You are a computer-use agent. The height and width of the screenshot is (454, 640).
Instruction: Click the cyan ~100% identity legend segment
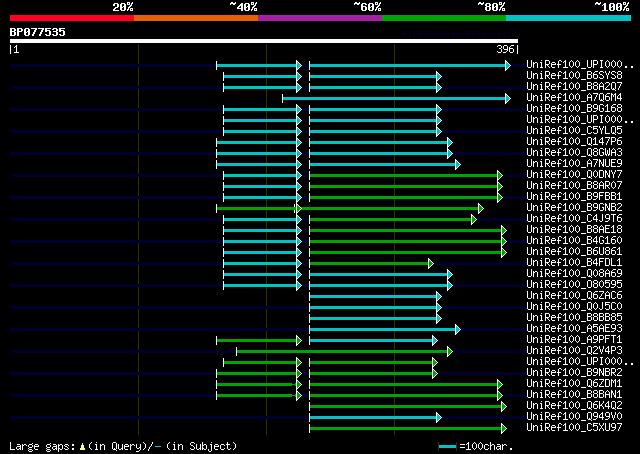(x=568, y=18)
